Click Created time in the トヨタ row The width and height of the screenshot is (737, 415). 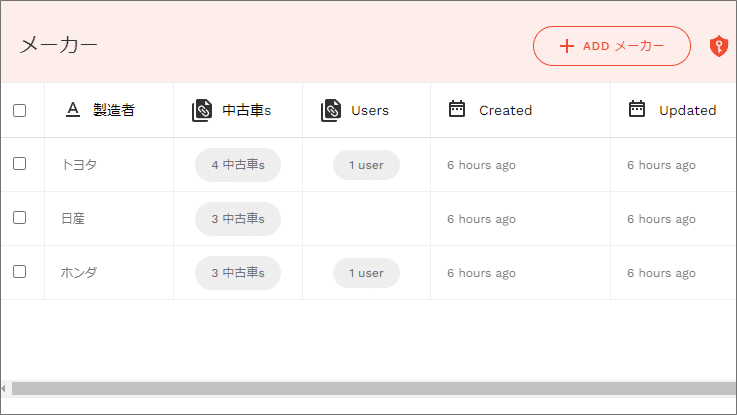click(x=481, y=165)
